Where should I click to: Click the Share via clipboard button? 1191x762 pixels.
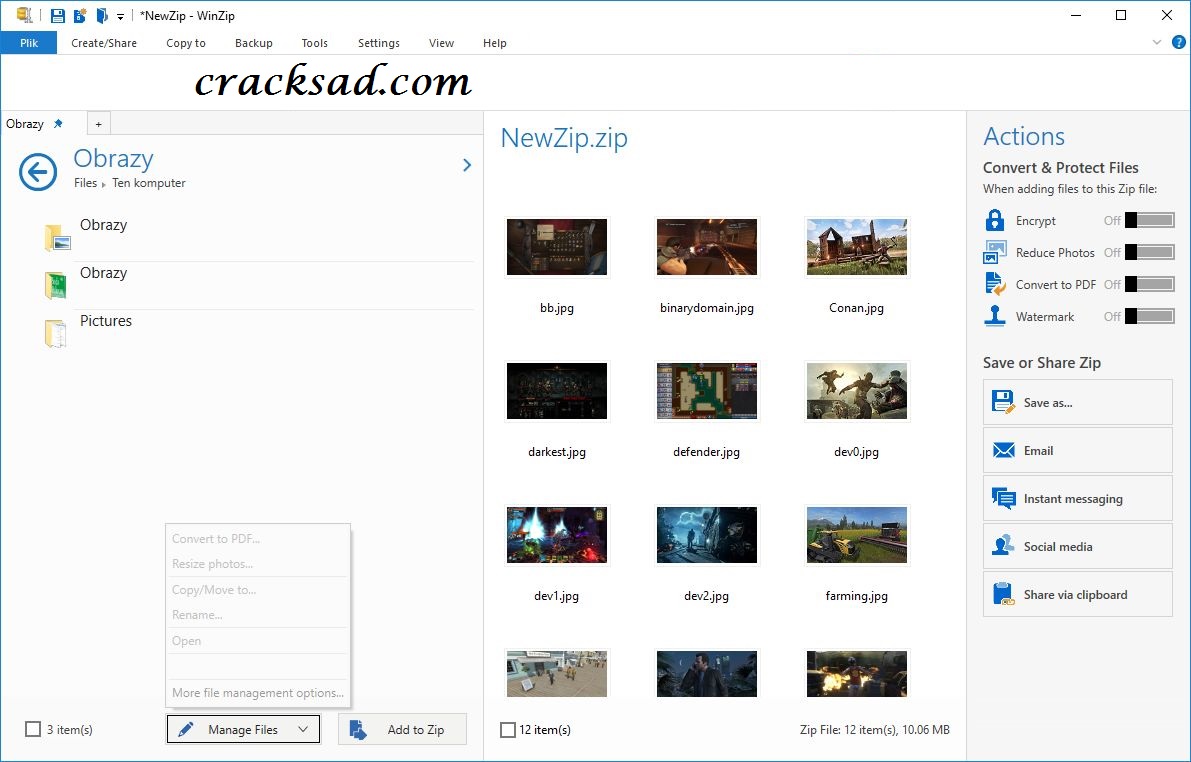pyautogui.click(x=1078, y=594)
